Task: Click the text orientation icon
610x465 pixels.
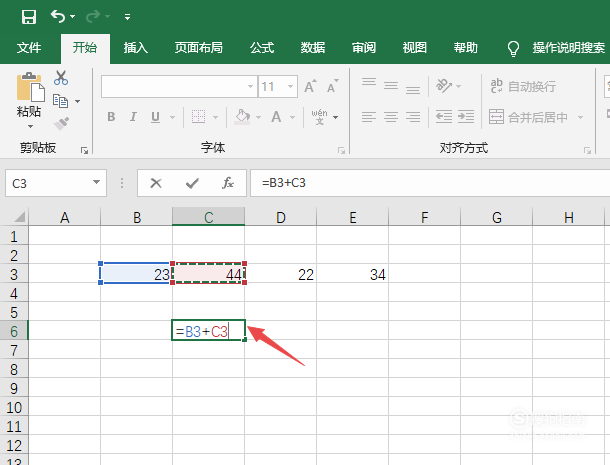Action: click(x=444, y=86)
